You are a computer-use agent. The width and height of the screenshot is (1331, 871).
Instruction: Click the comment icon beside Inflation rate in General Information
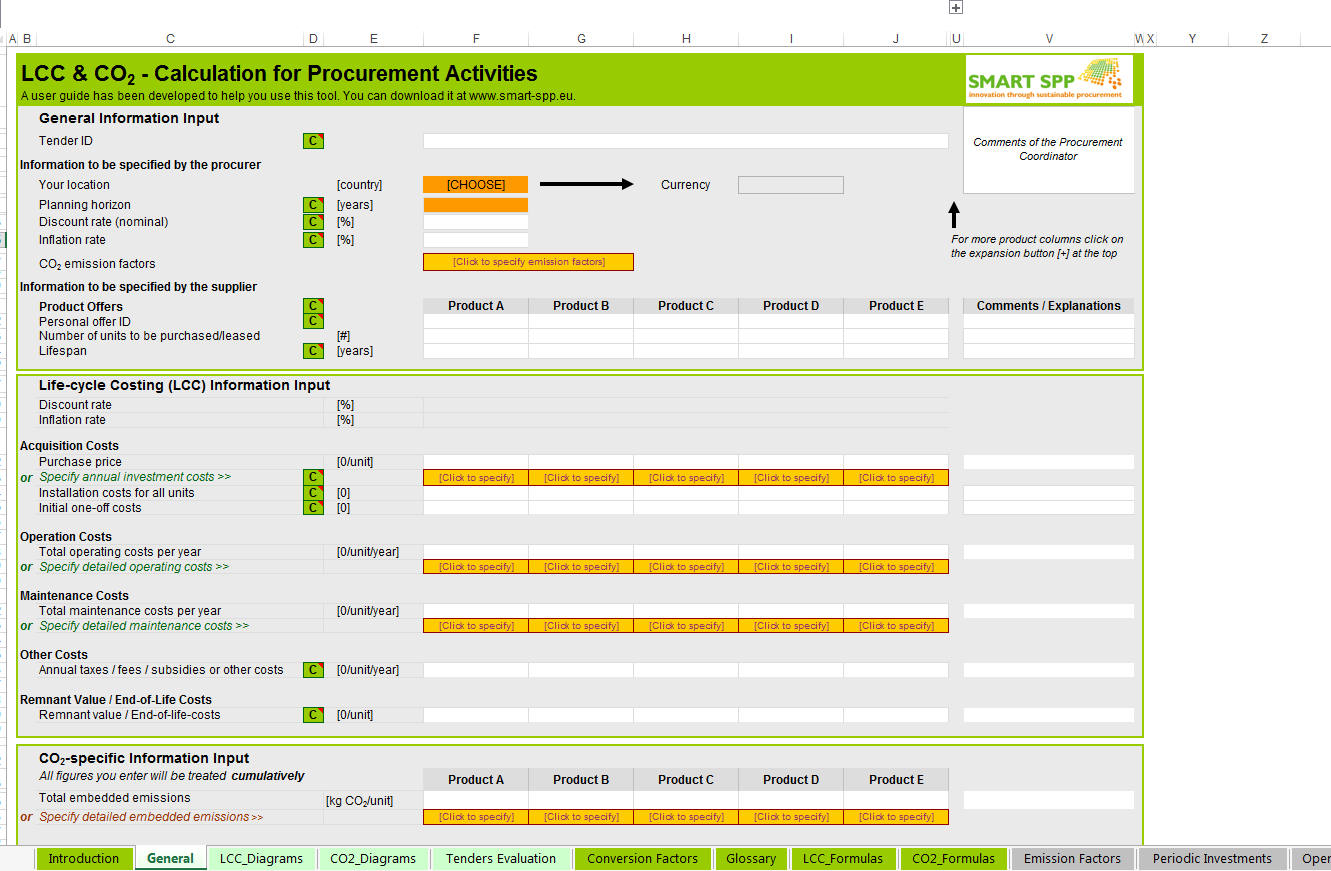coord(314,240)
